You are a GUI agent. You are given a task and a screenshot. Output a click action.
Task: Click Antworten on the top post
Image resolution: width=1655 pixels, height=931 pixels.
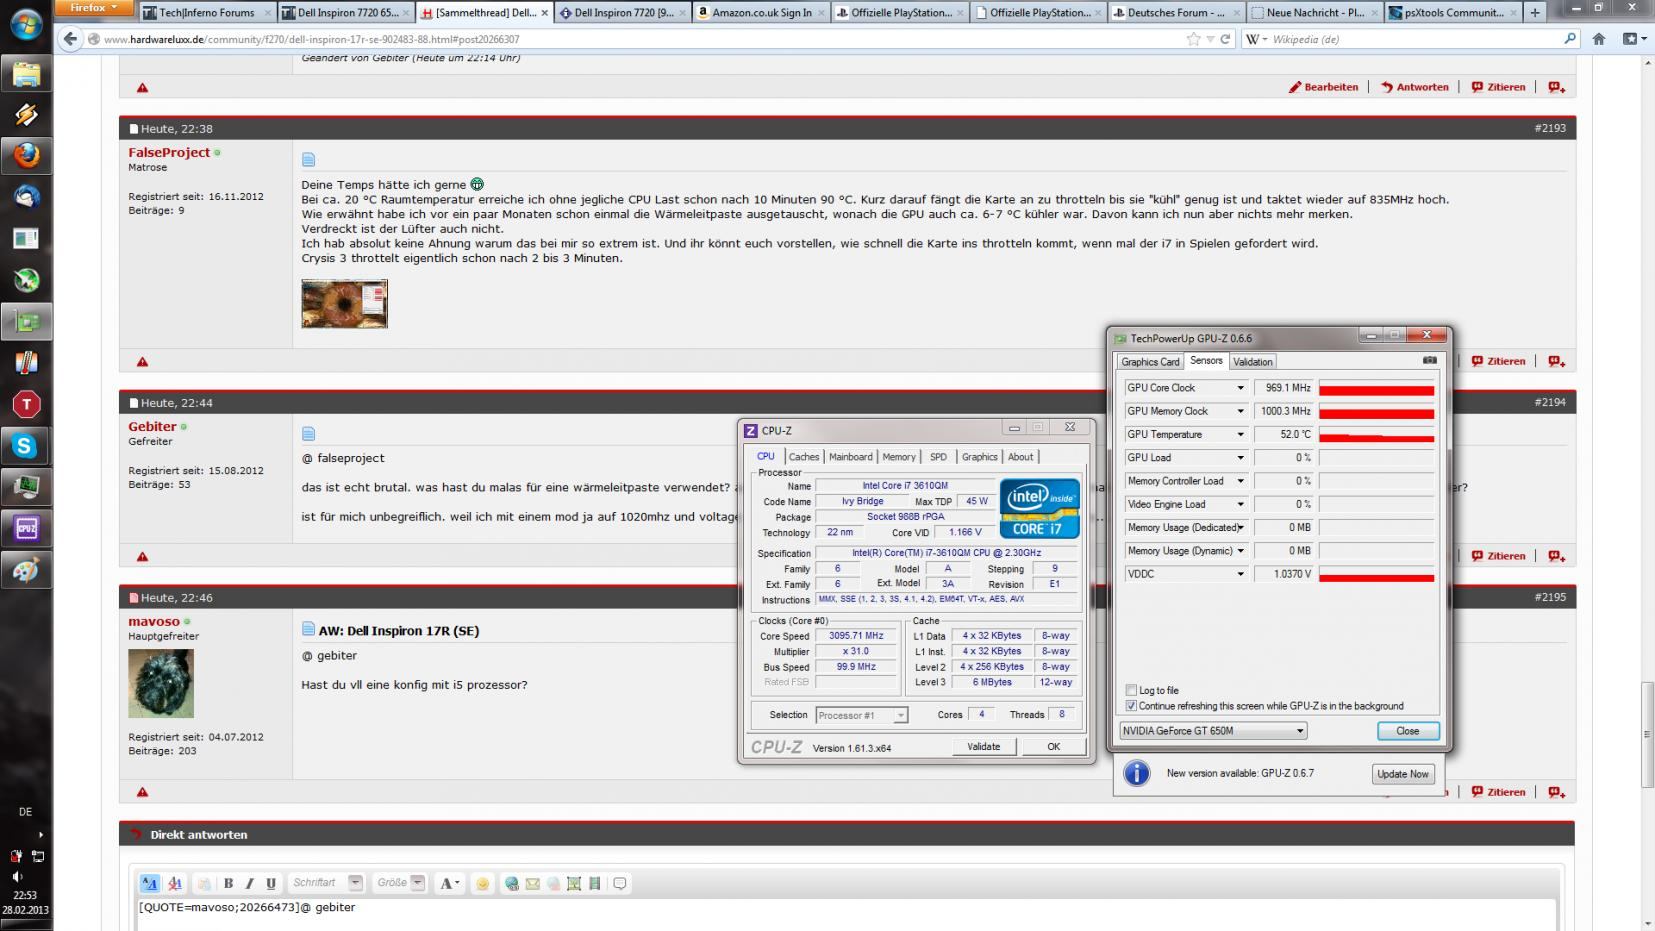(1415, 87)
